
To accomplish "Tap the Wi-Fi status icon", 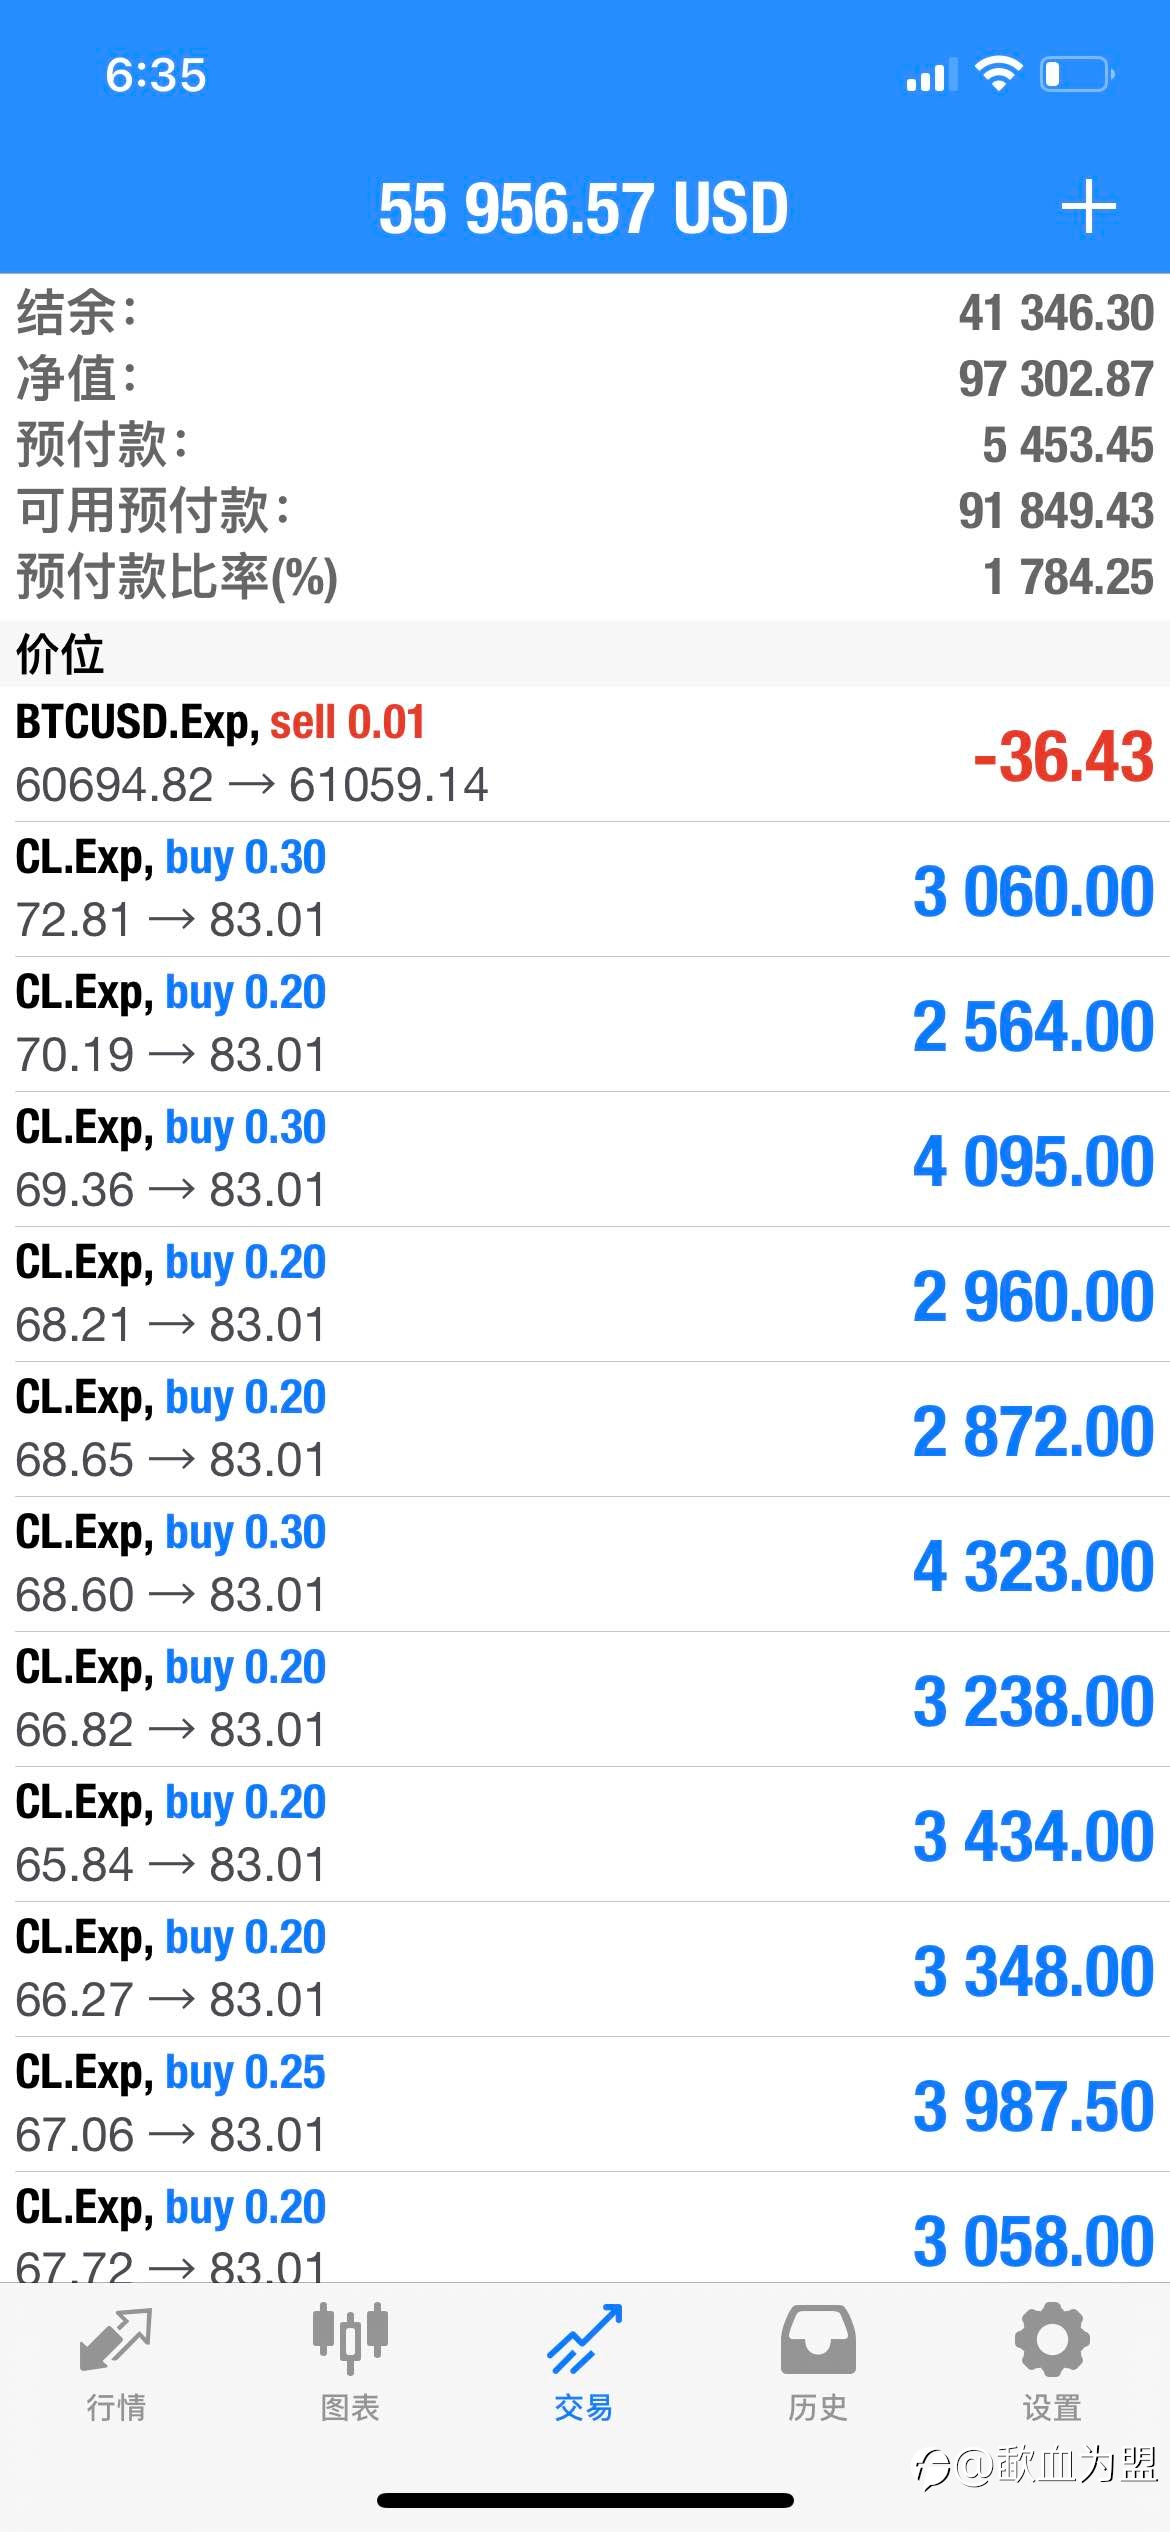I will click(998, 74).
